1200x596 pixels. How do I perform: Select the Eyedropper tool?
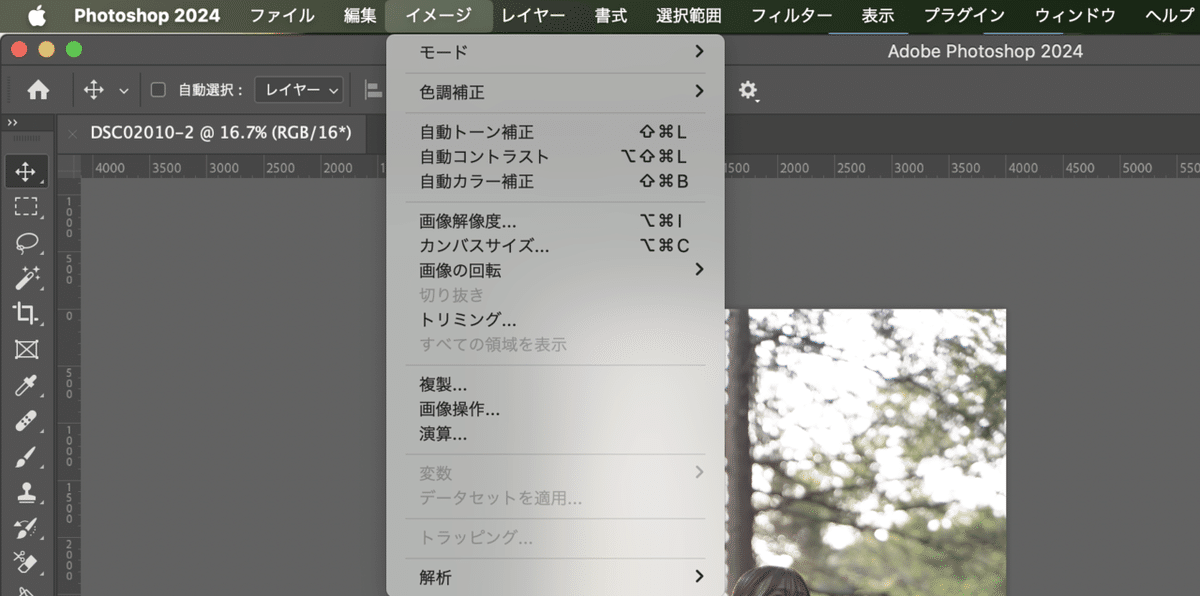click(26, 385)
